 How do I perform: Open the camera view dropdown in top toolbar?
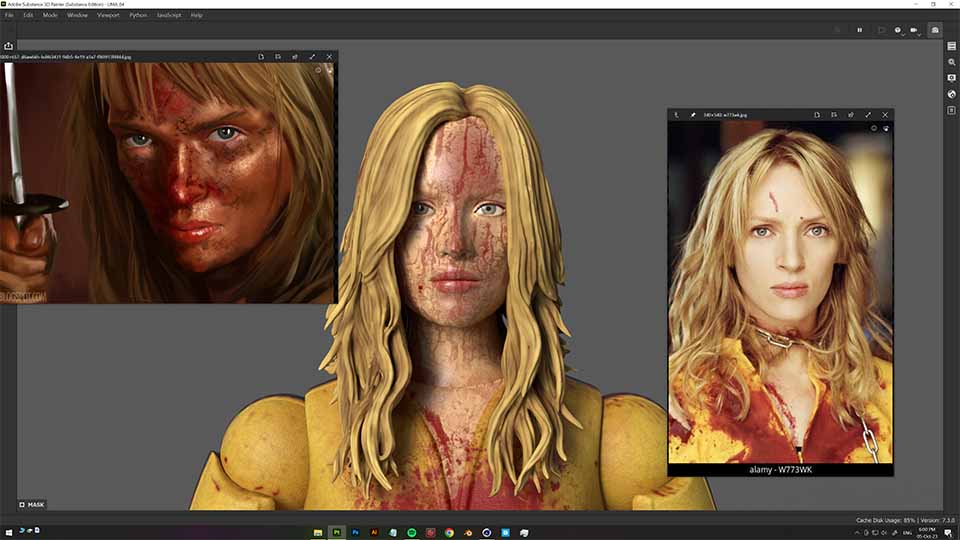(x=915, y=30)
